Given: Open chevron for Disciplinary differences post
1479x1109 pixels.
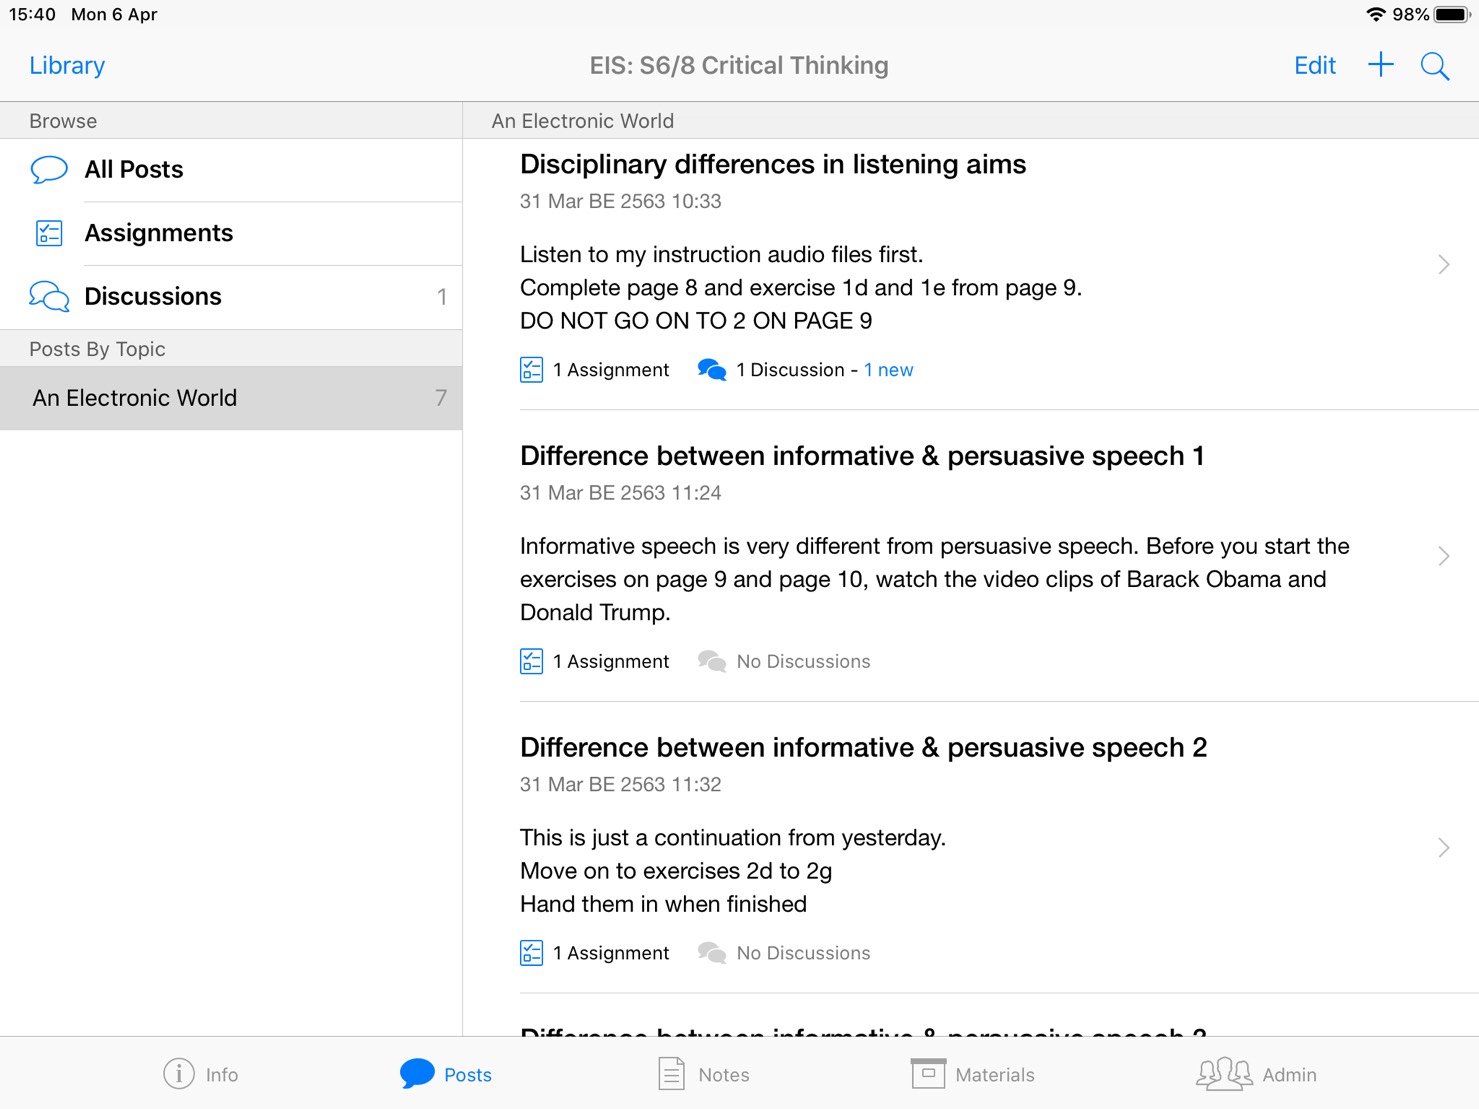Looking at the screenshot, I should [1443, 264].
